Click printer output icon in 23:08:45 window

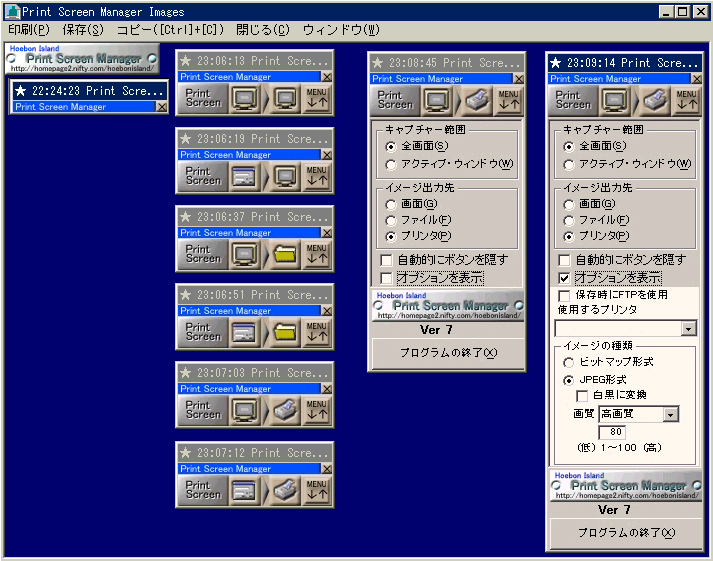[x=477, y=100]
